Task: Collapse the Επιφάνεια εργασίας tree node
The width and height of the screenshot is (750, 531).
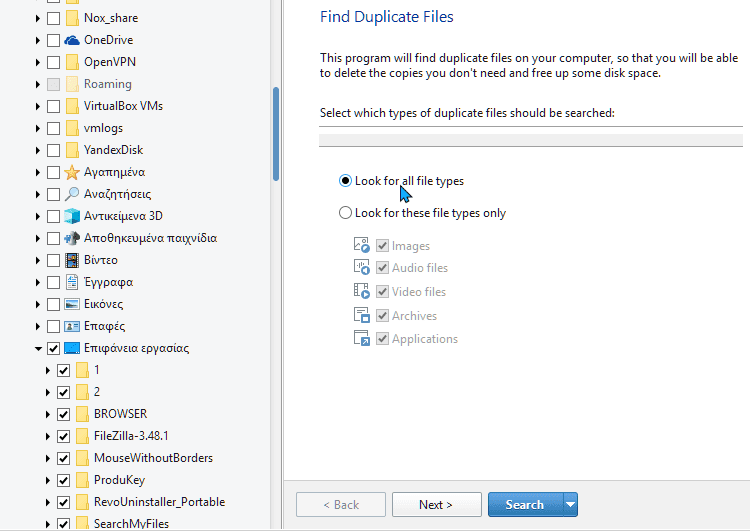Action: coord(38,349)
